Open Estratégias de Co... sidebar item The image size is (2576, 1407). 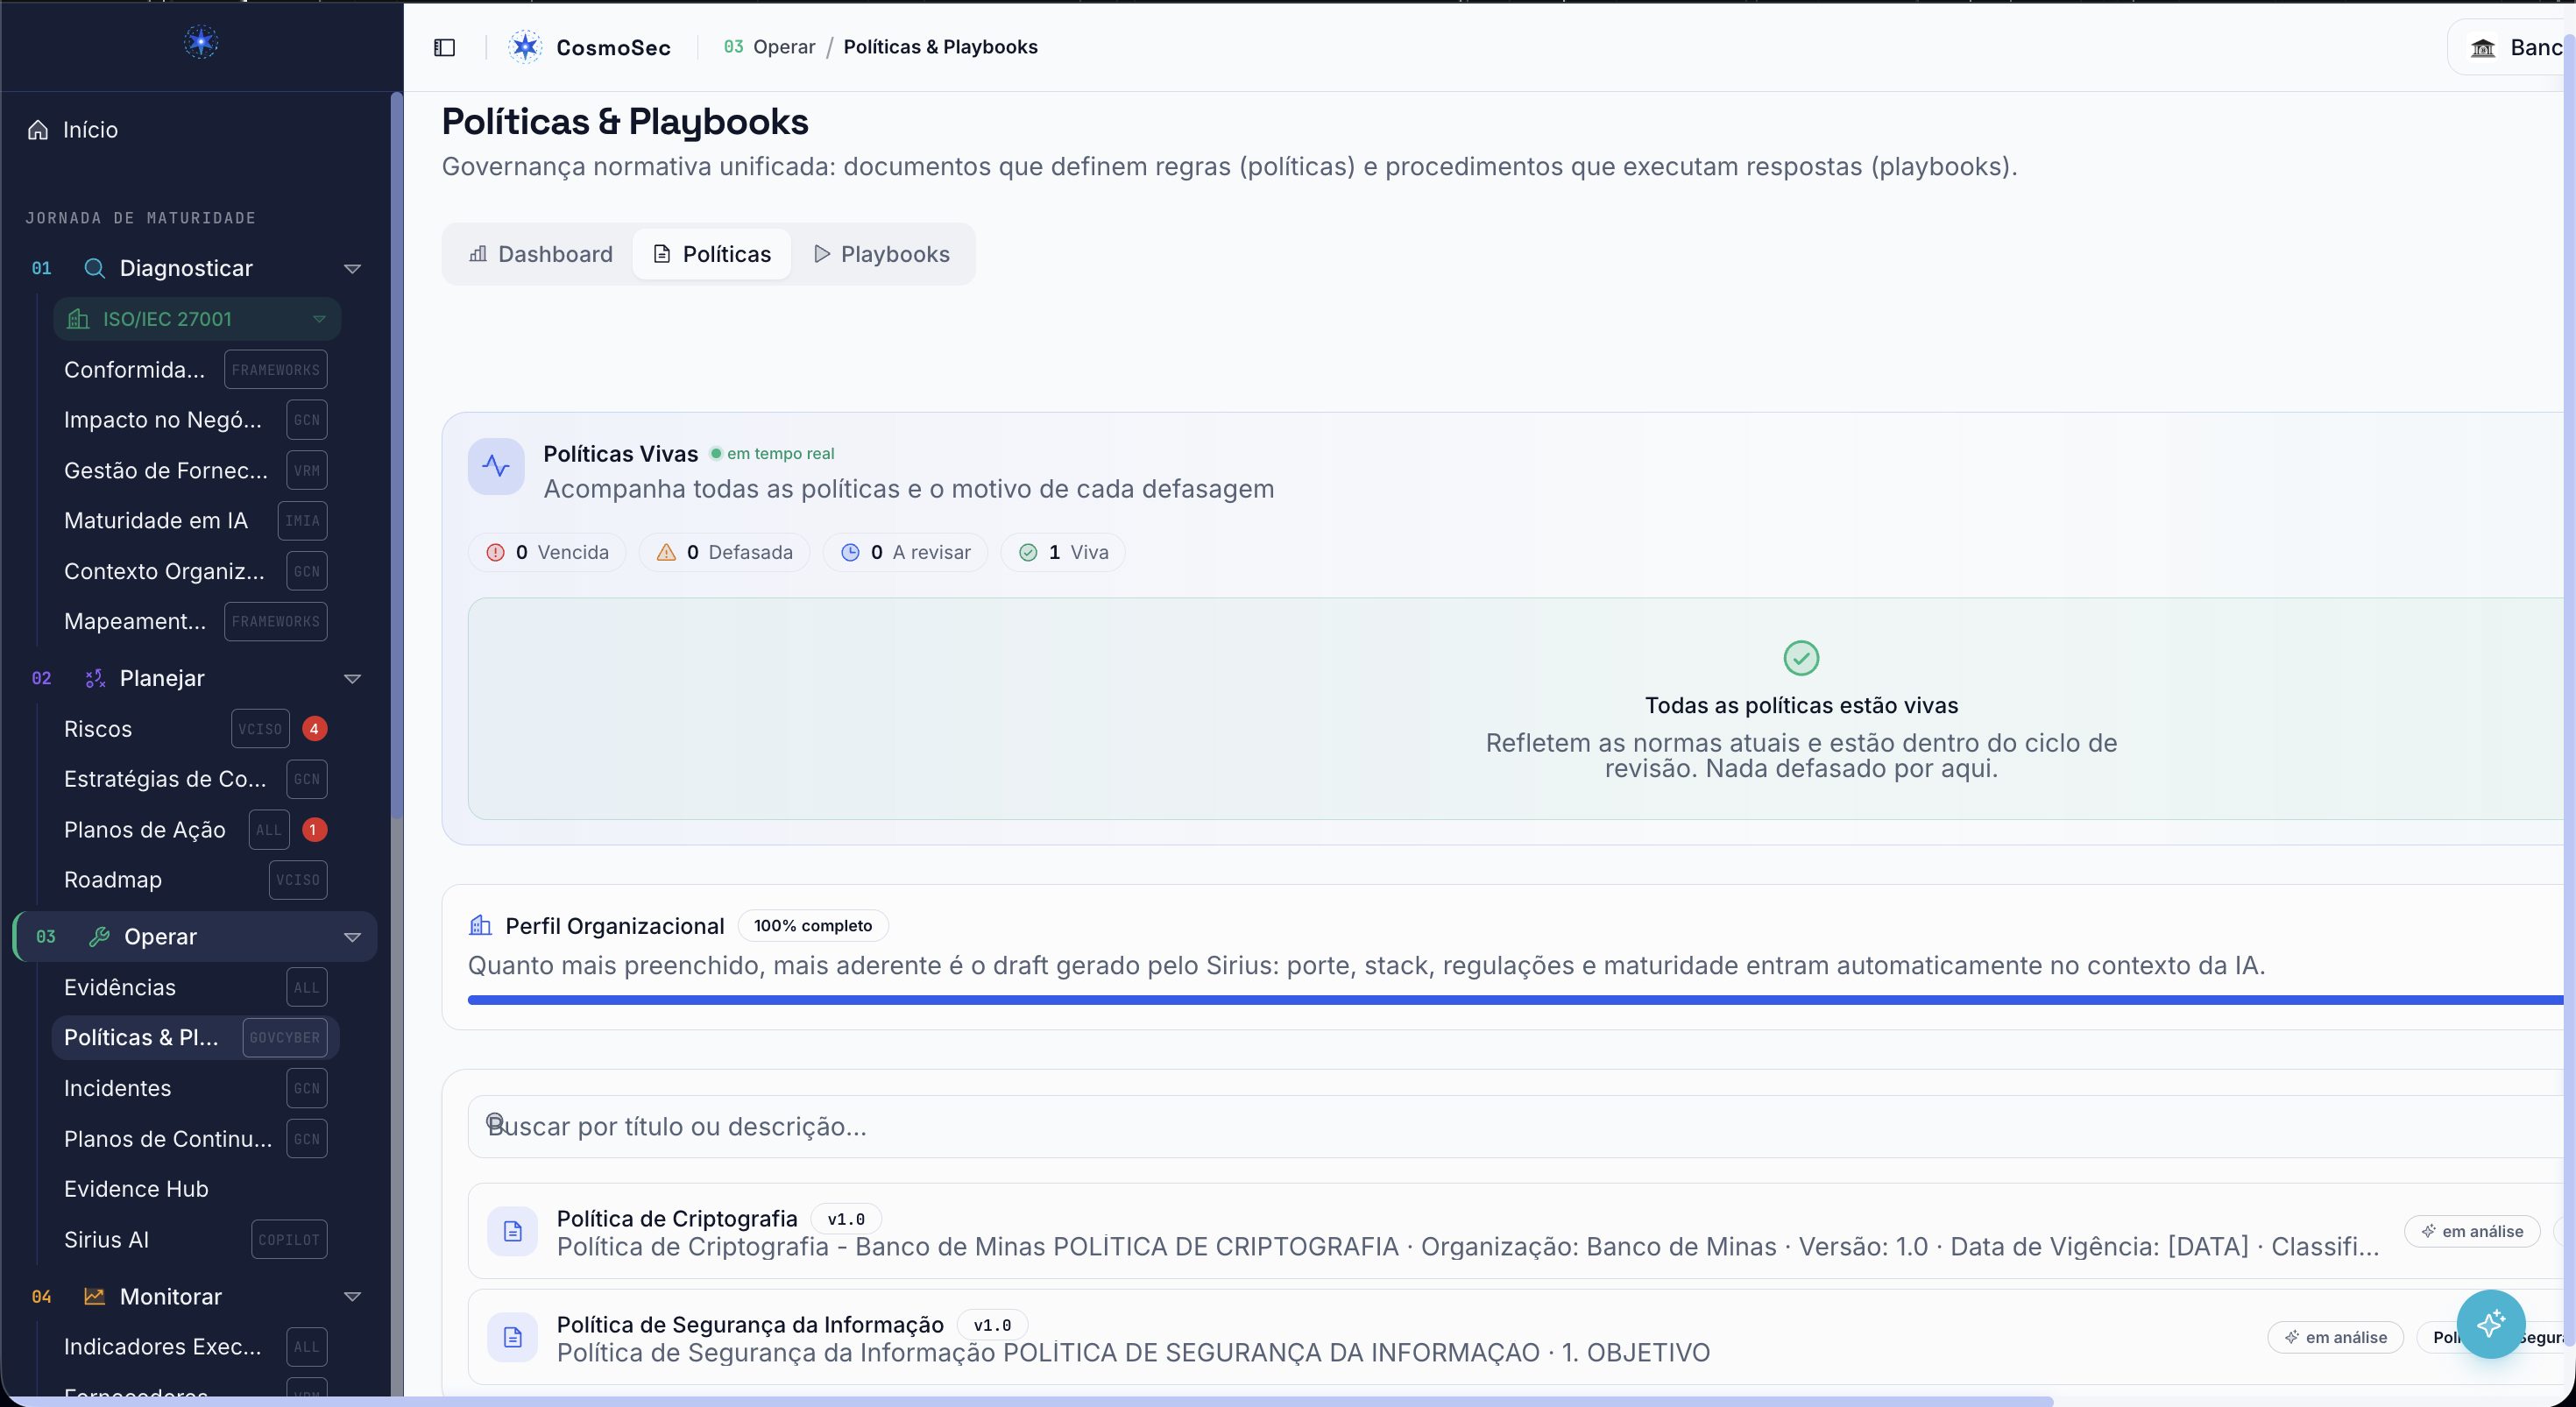point(195,779)
